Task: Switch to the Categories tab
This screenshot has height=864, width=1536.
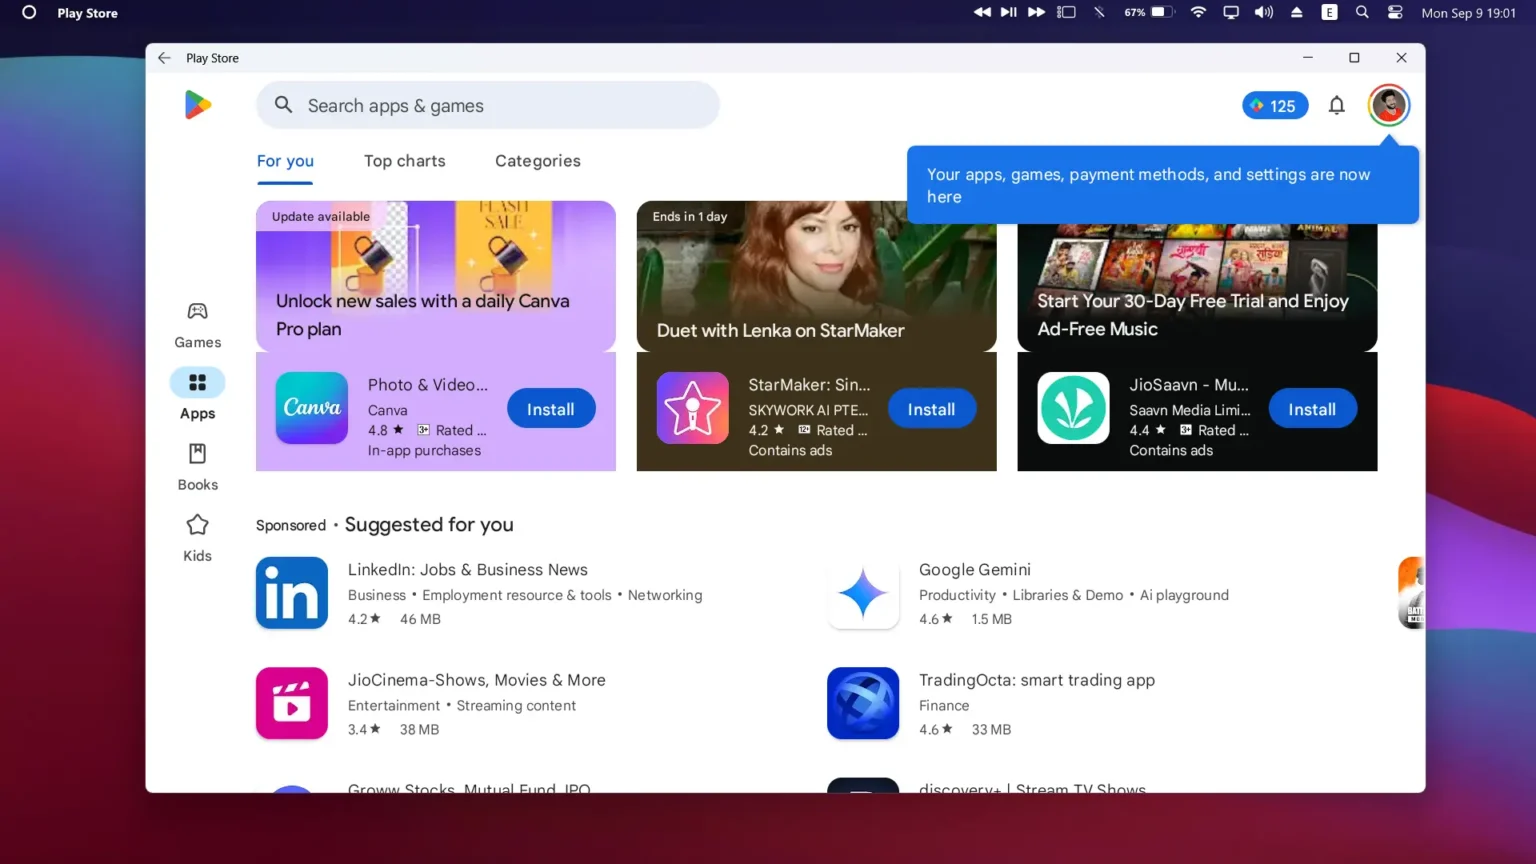Action: click(538, 161)
